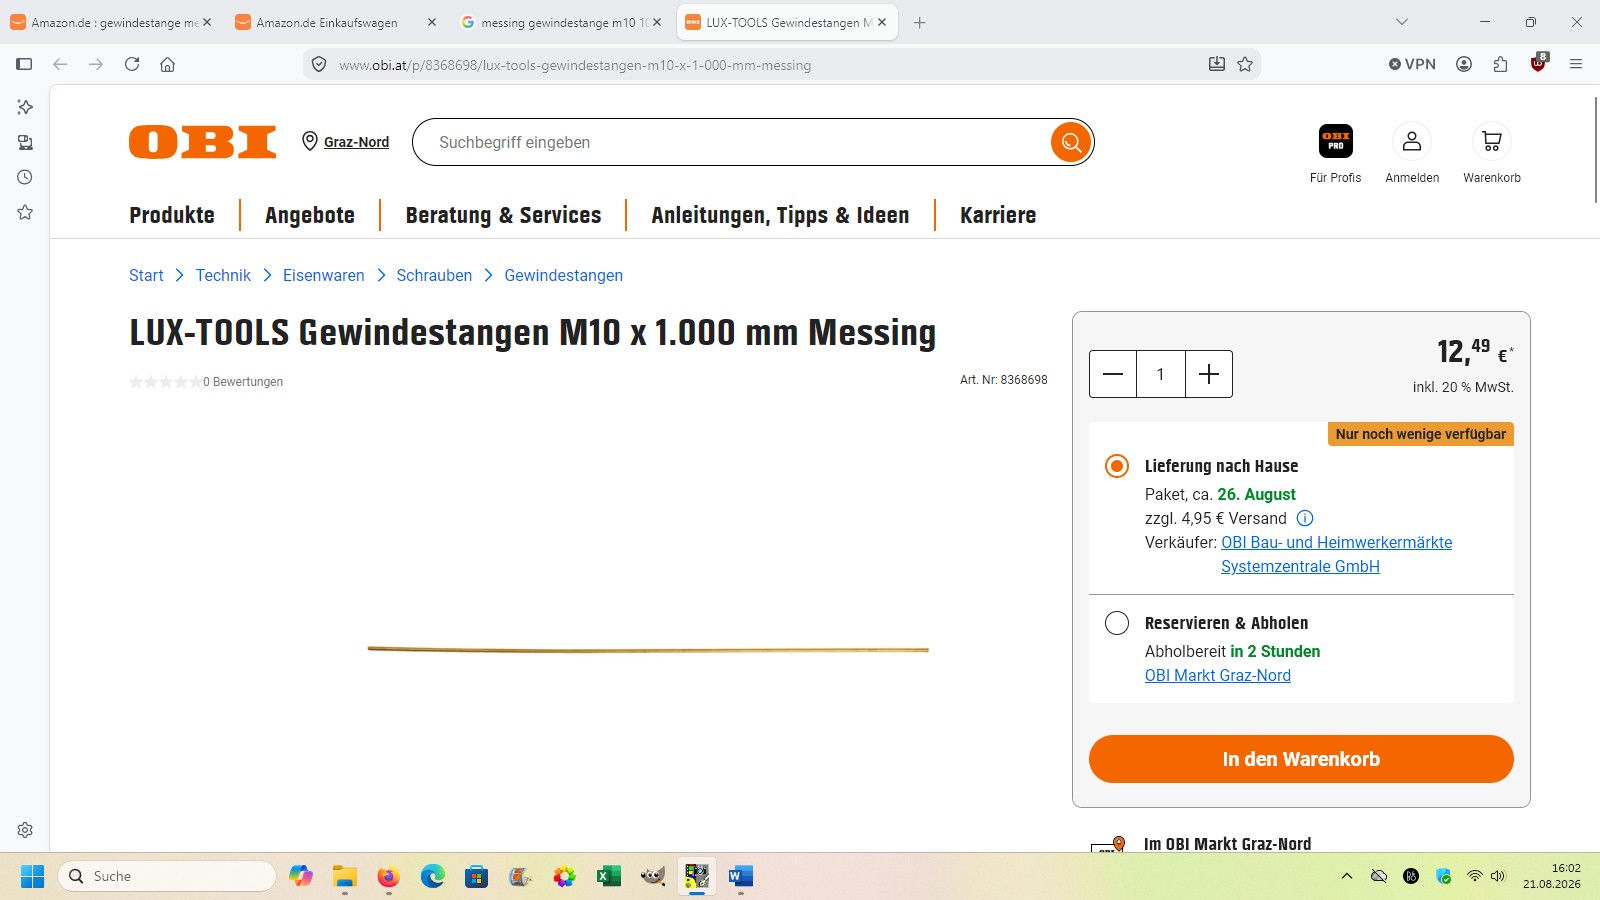Viewport: 1600px width, 900px height.
Task: Click the 'In den Warenkorb' button
Action: pos(1301,759)
